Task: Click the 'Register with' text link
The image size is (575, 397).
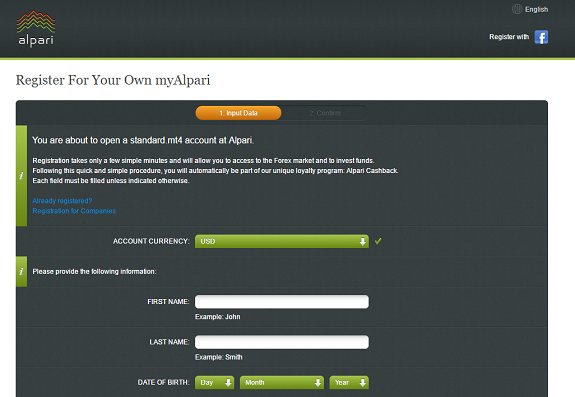Action: (x=509, y=37)
